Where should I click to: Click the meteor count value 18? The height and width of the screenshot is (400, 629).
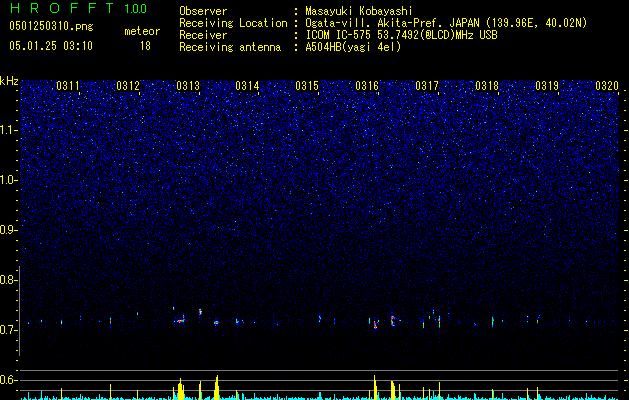tap(145, 46)
